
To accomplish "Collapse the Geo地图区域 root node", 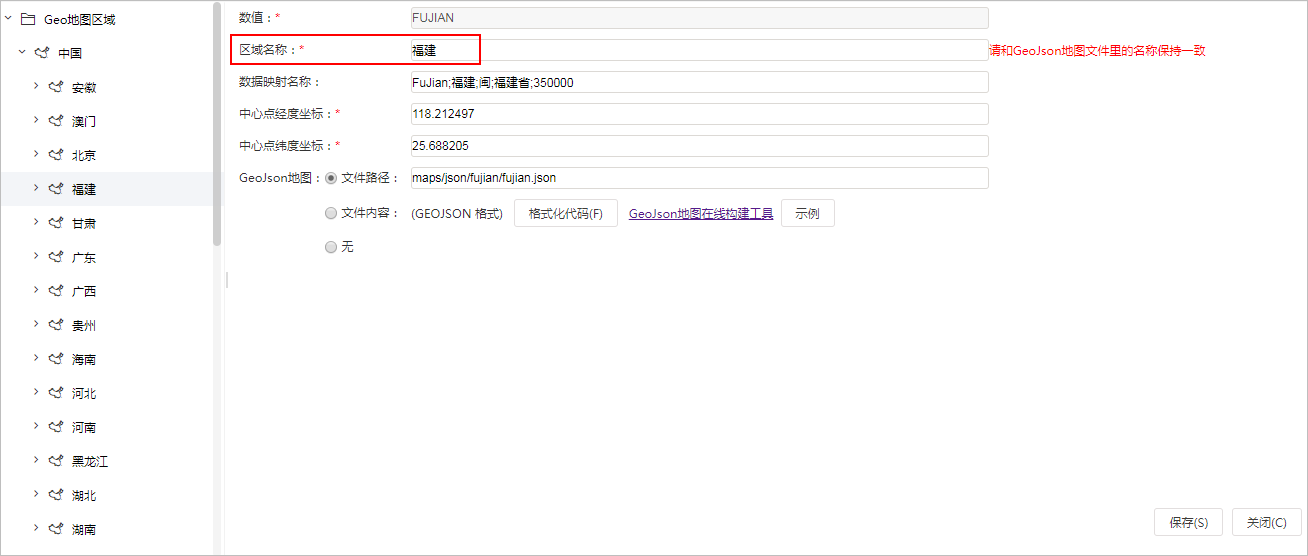I will point(8,18).
